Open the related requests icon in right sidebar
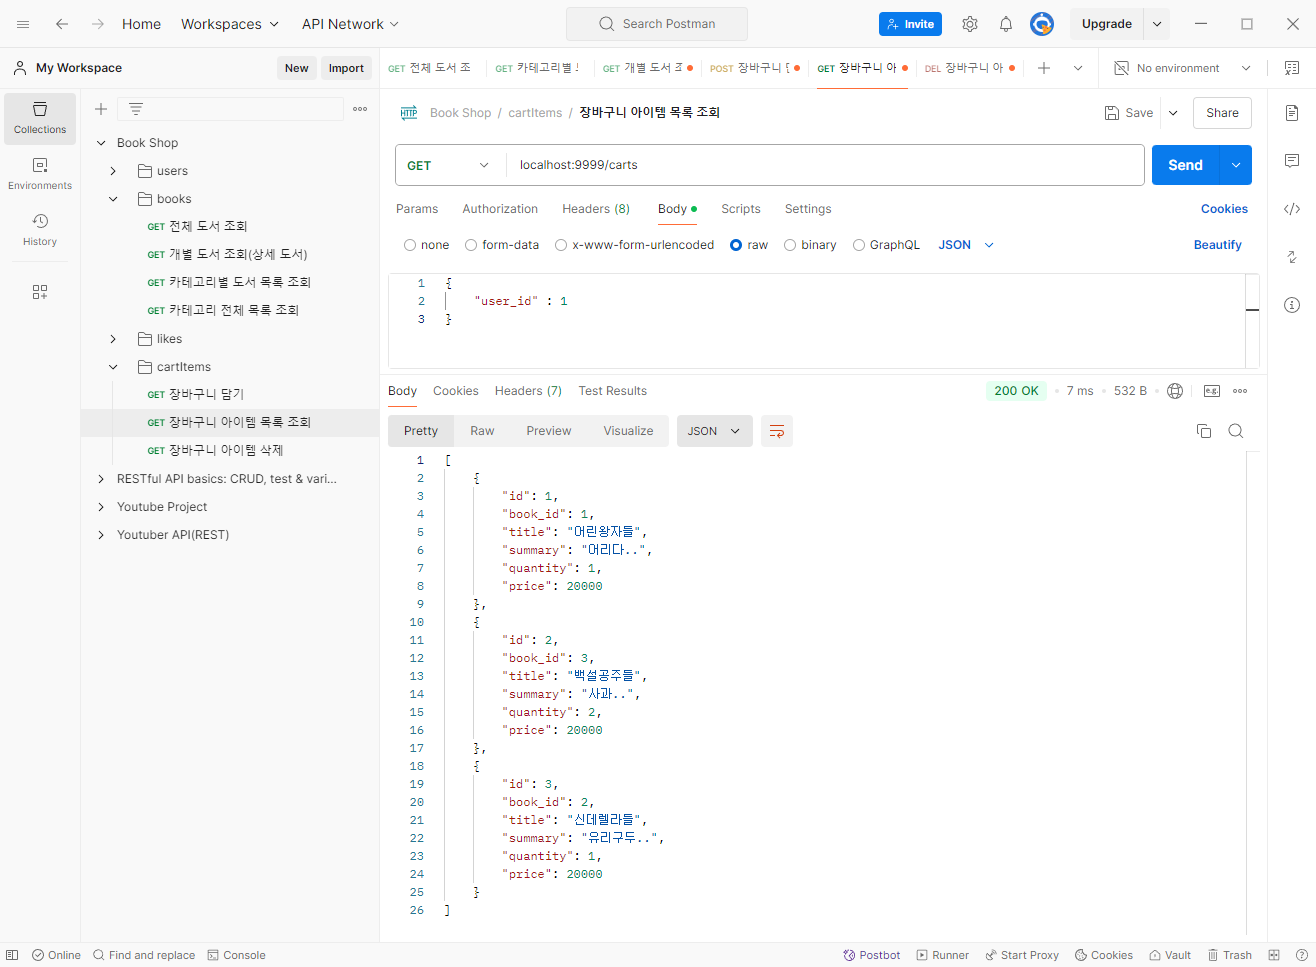Viewport: 1316px width, 967px height. (1292, 257)
